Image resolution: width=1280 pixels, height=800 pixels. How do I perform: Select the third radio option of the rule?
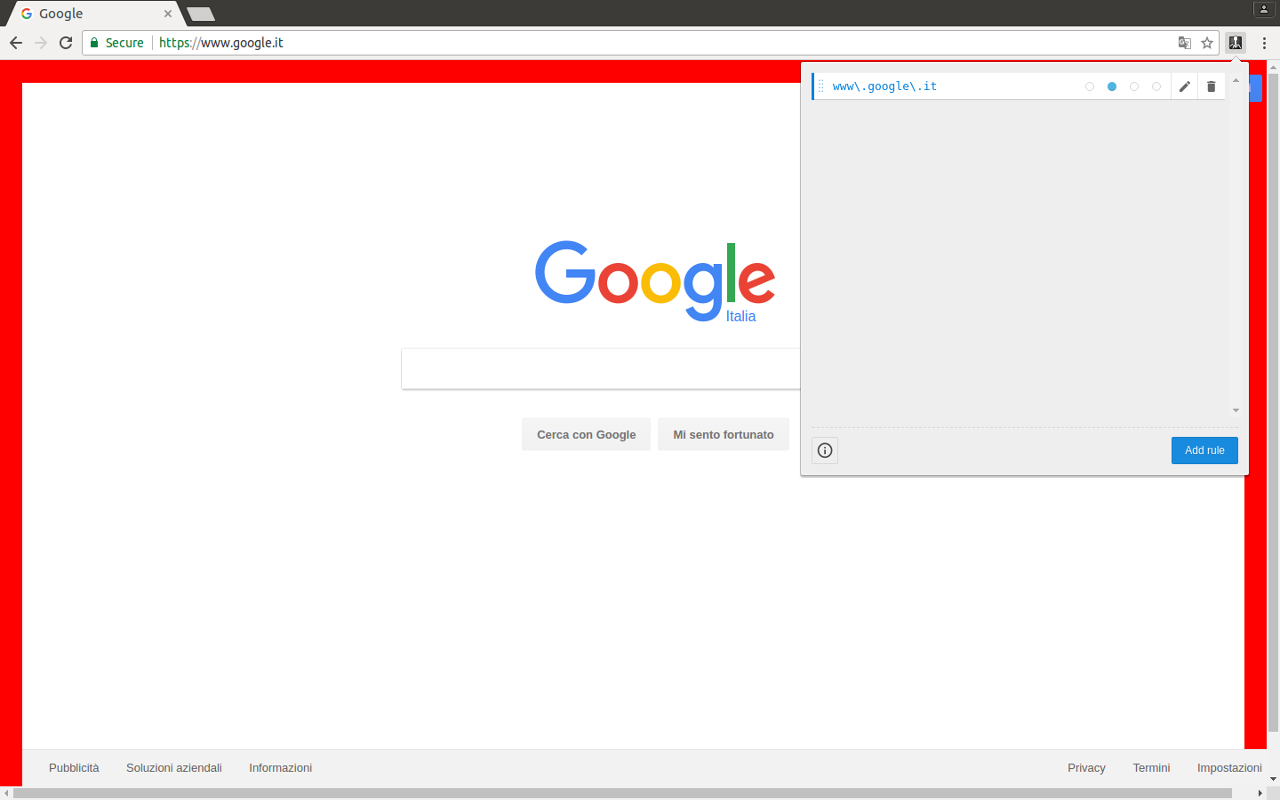(x=1134, y=87)
